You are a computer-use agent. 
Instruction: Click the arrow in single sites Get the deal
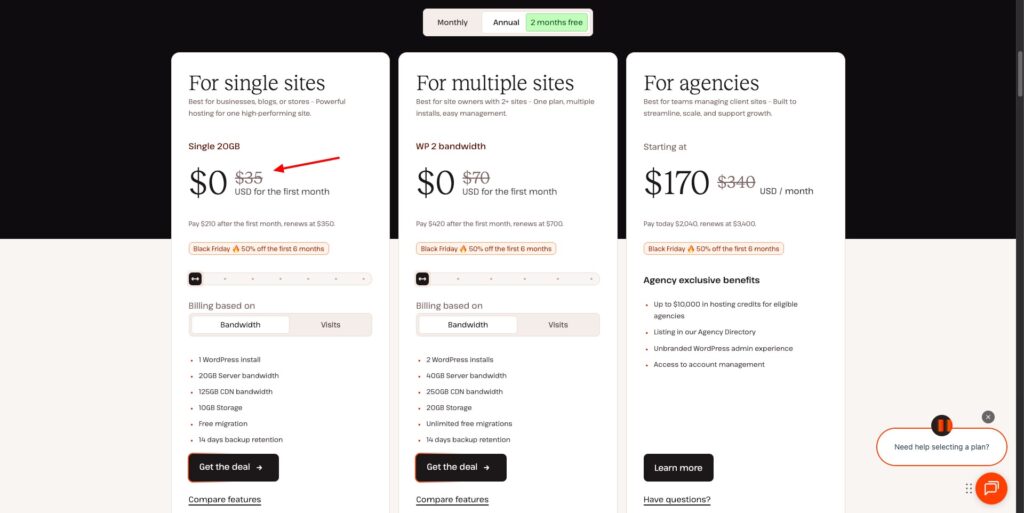click(259, 467)
